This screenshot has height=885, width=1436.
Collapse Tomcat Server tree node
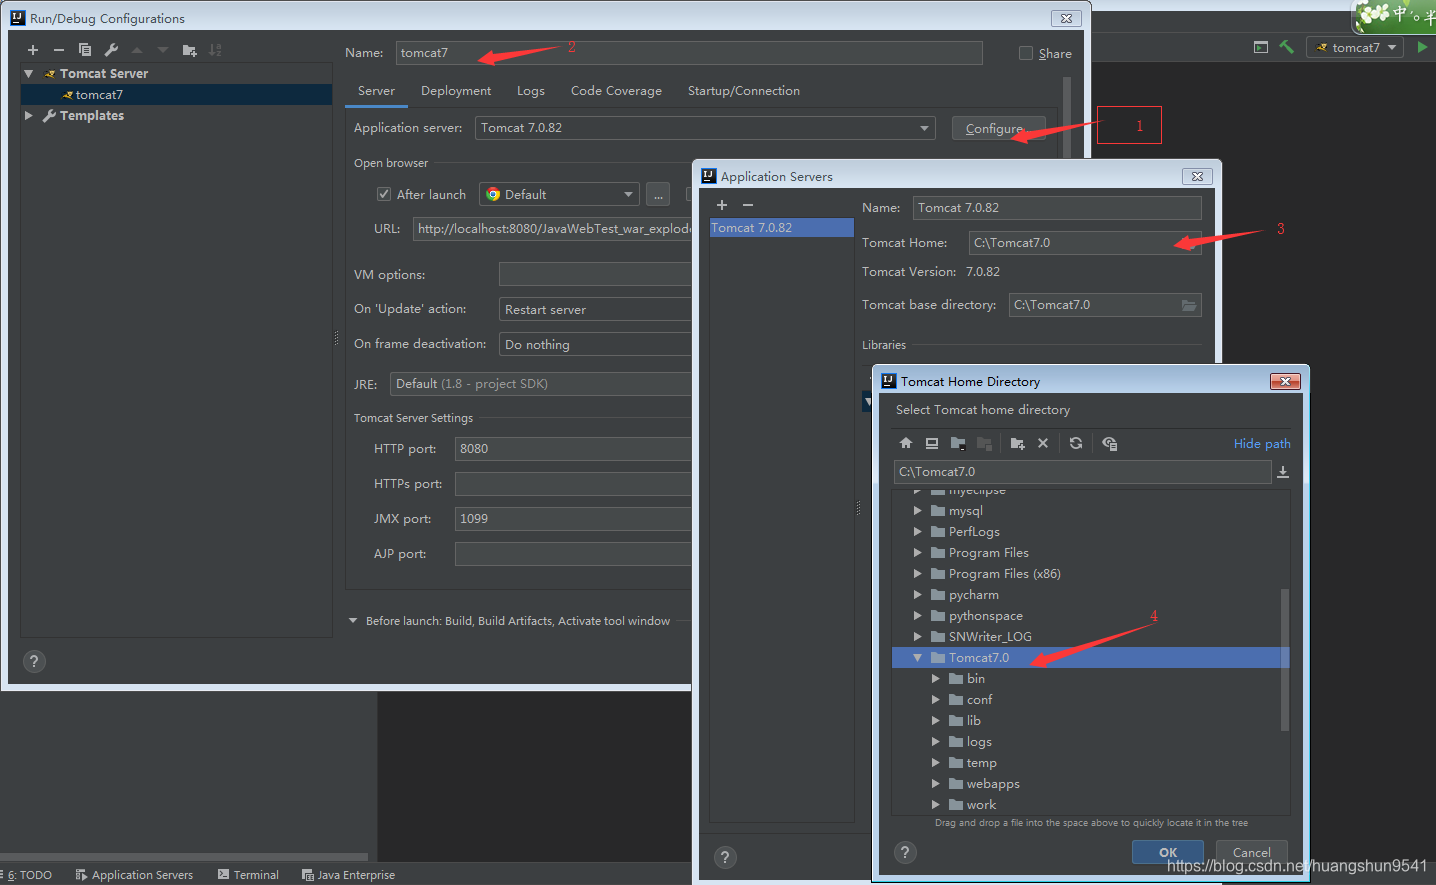[x=29, y=73]
